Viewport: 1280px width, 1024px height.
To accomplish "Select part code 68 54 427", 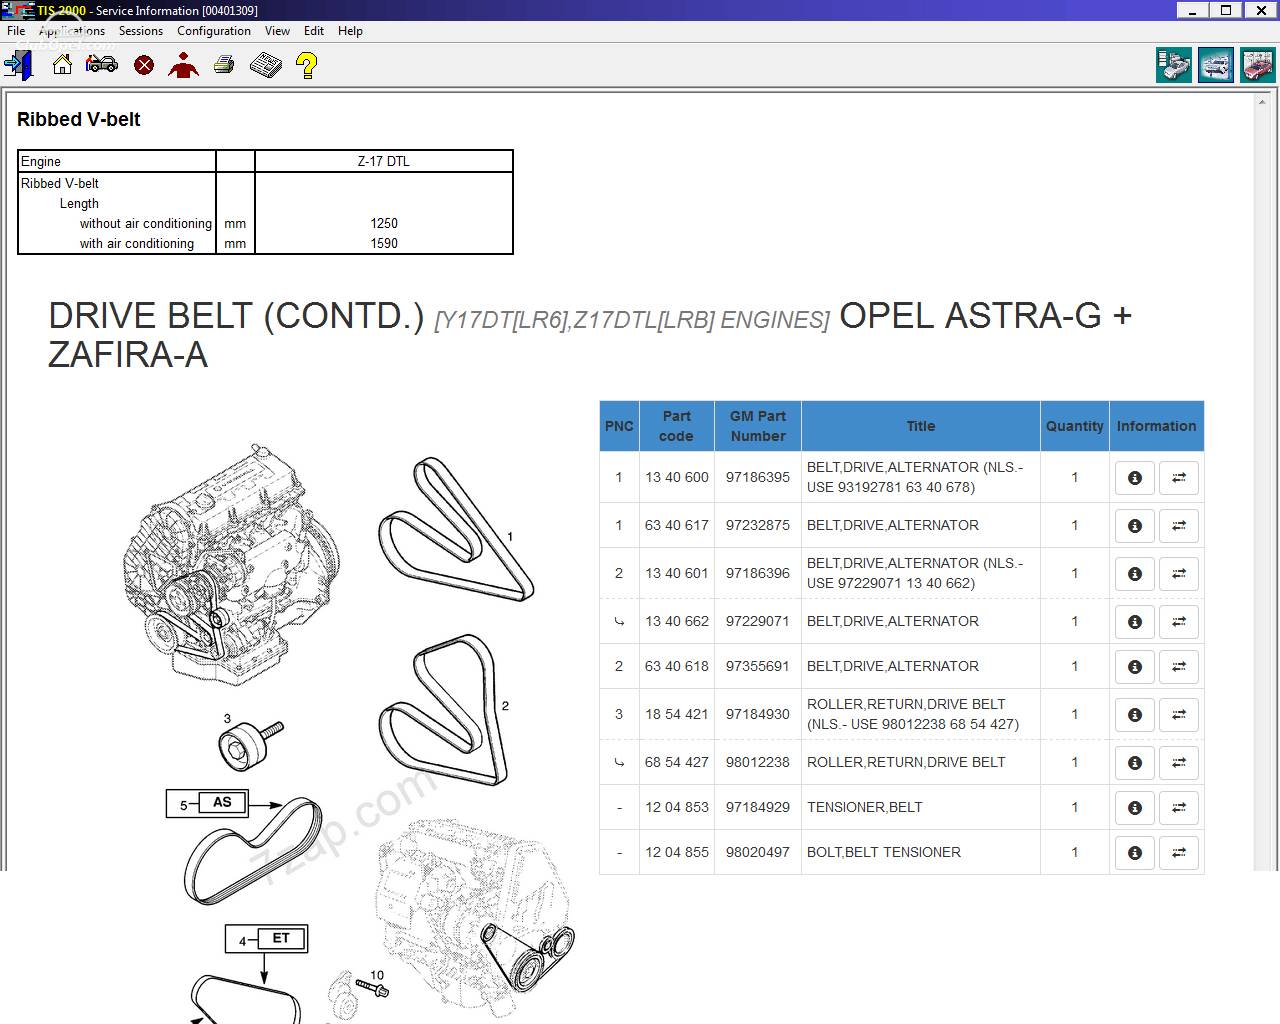I will point(677,763).
